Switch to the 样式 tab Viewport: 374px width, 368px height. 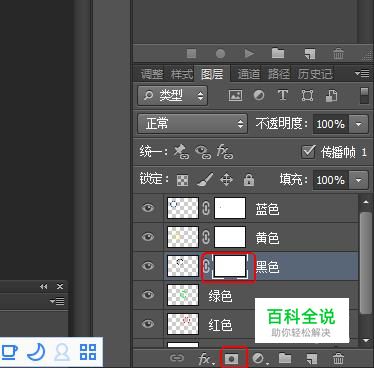[182, 74]
